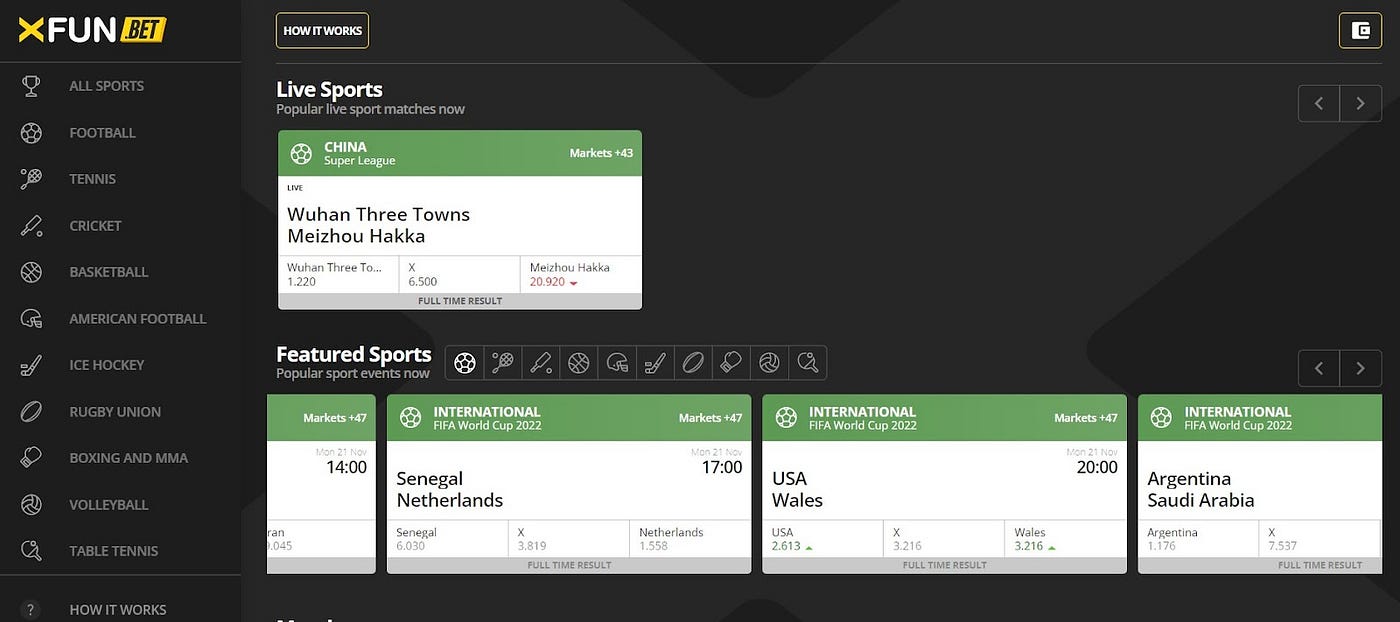Image resolution: width=1400 pixels, height=622 pixels.
Task: Bet on Wuhan Three Towns at 1.220
Action: pyautogui.click(x=339, y=274)
